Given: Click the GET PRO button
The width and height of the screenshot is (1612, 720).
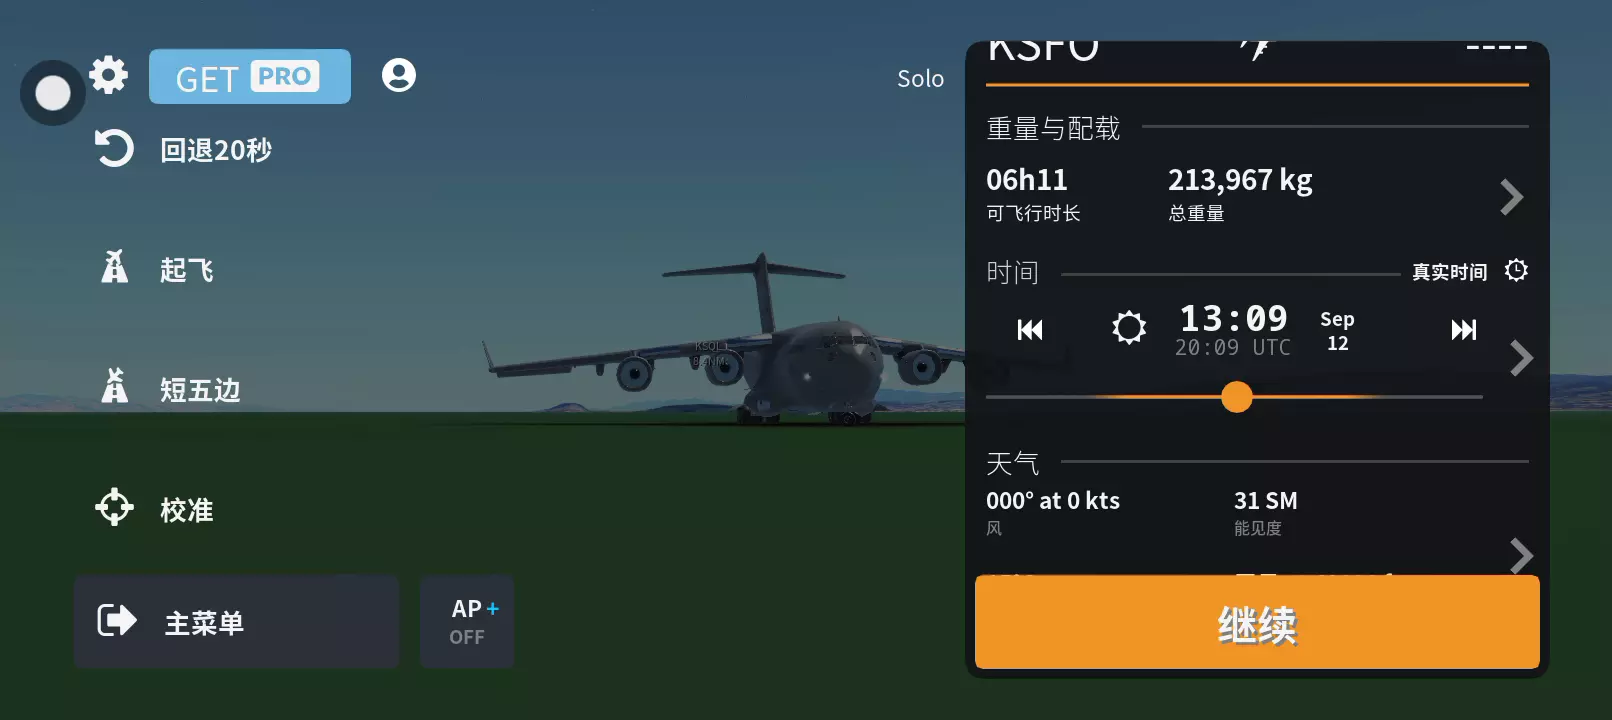Looking at the screenshot, I should pos(250,76).
